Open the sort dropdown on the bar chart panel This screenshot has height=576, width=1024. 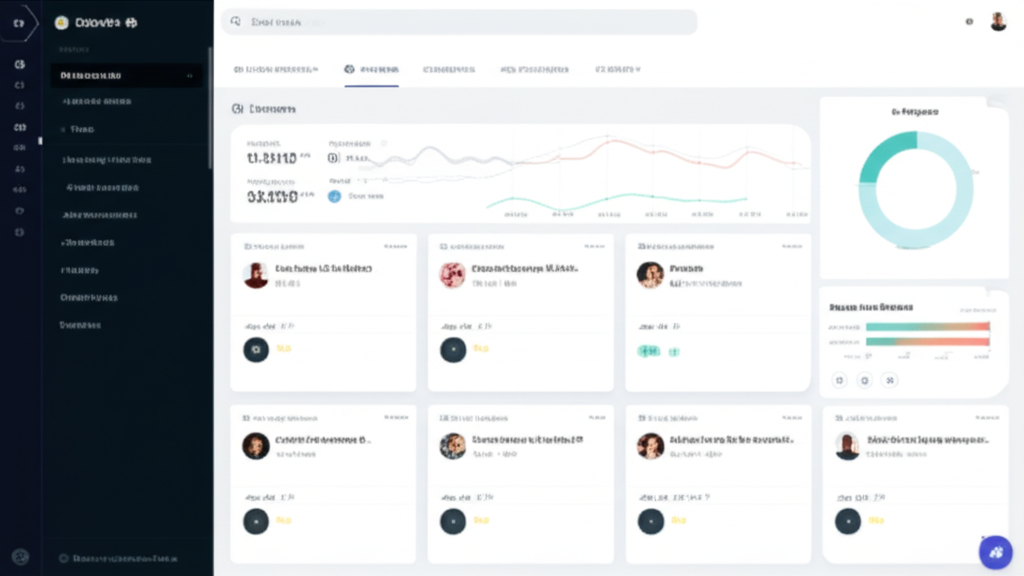[976, 308]
